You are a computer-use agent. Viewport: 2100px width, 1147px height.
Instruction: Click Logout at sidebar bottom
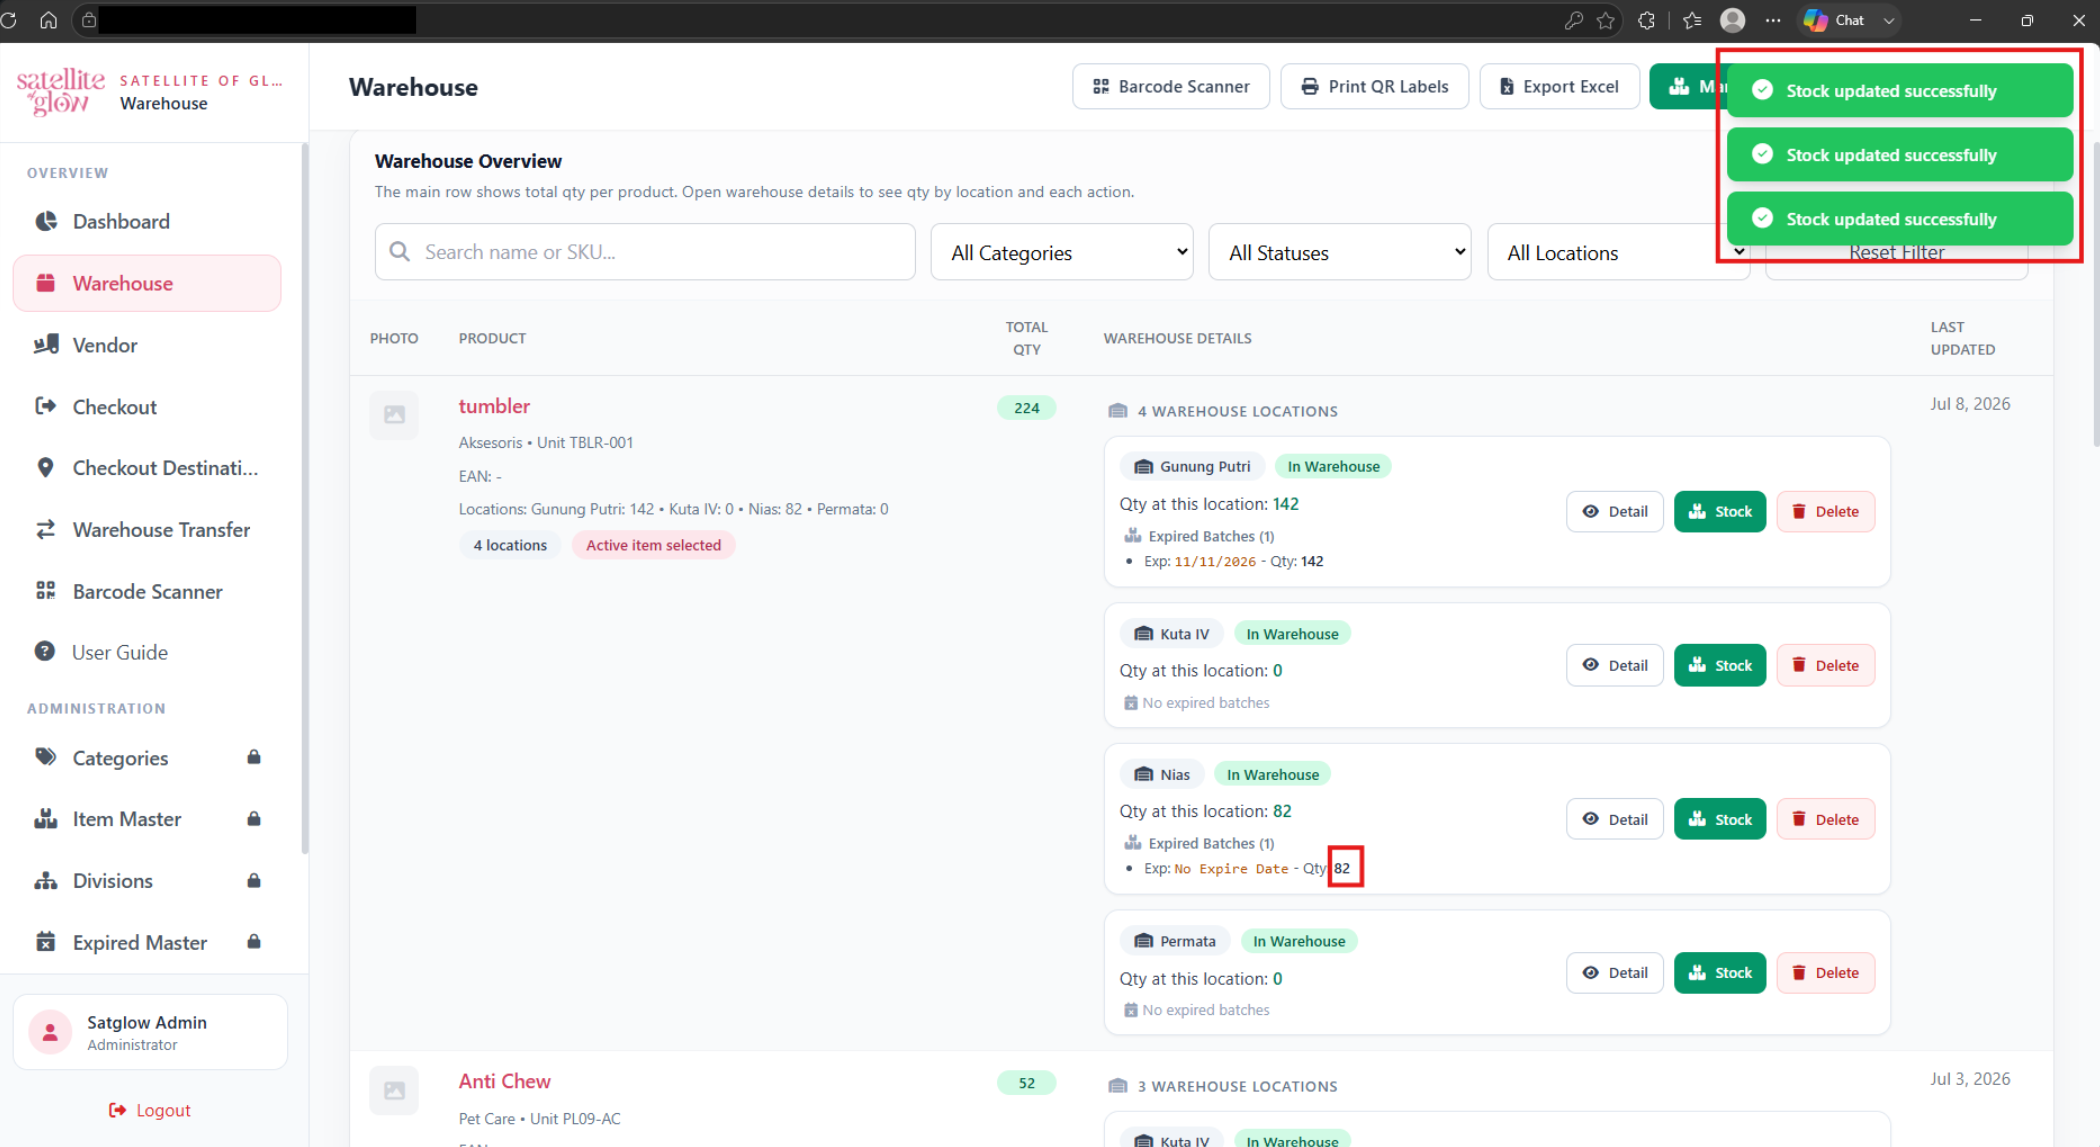150,1110
